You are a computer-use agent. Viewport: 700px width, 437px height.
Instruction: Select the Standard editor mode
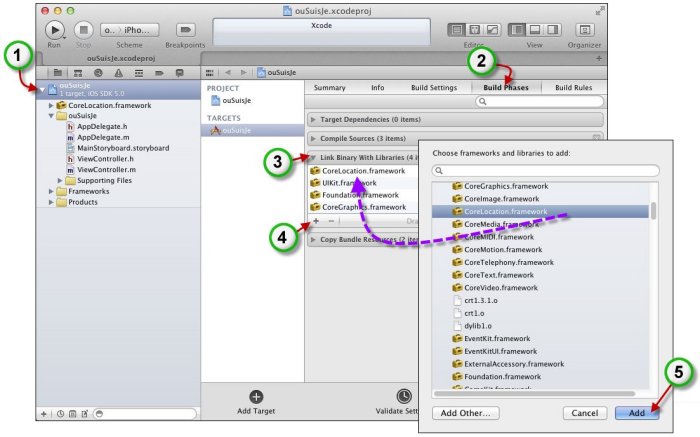click(x=457, y=30)
